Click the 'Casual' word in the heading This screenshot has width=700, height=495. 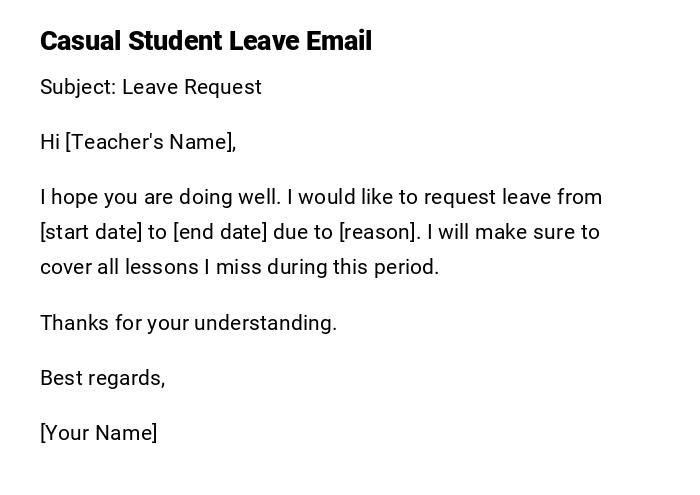[80, 41]
